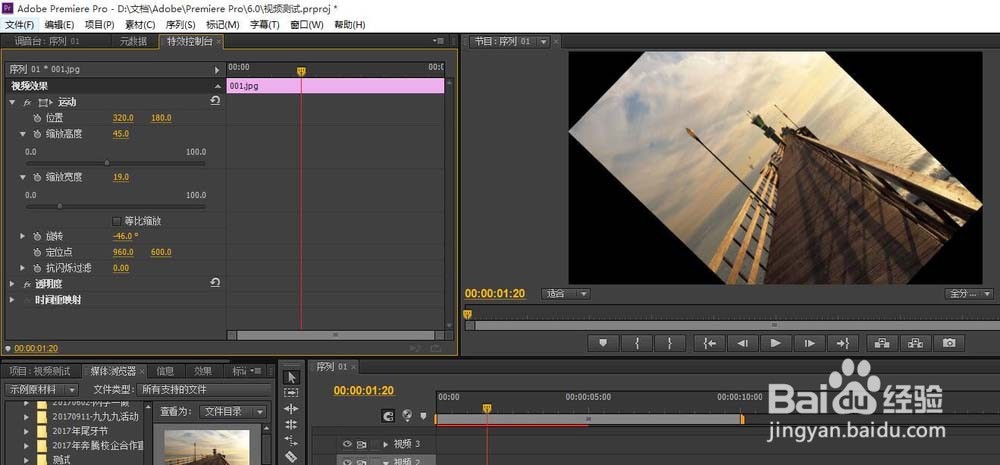Screen dimensions: 1000x465
Task: Collapse the 缩放高度 property
Action: (23, 134)
